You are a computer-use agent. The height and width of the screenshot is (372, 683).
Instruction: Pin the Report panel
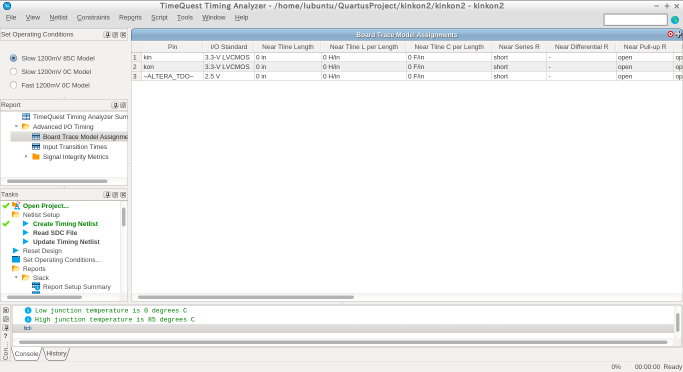[x=115, y=105]
